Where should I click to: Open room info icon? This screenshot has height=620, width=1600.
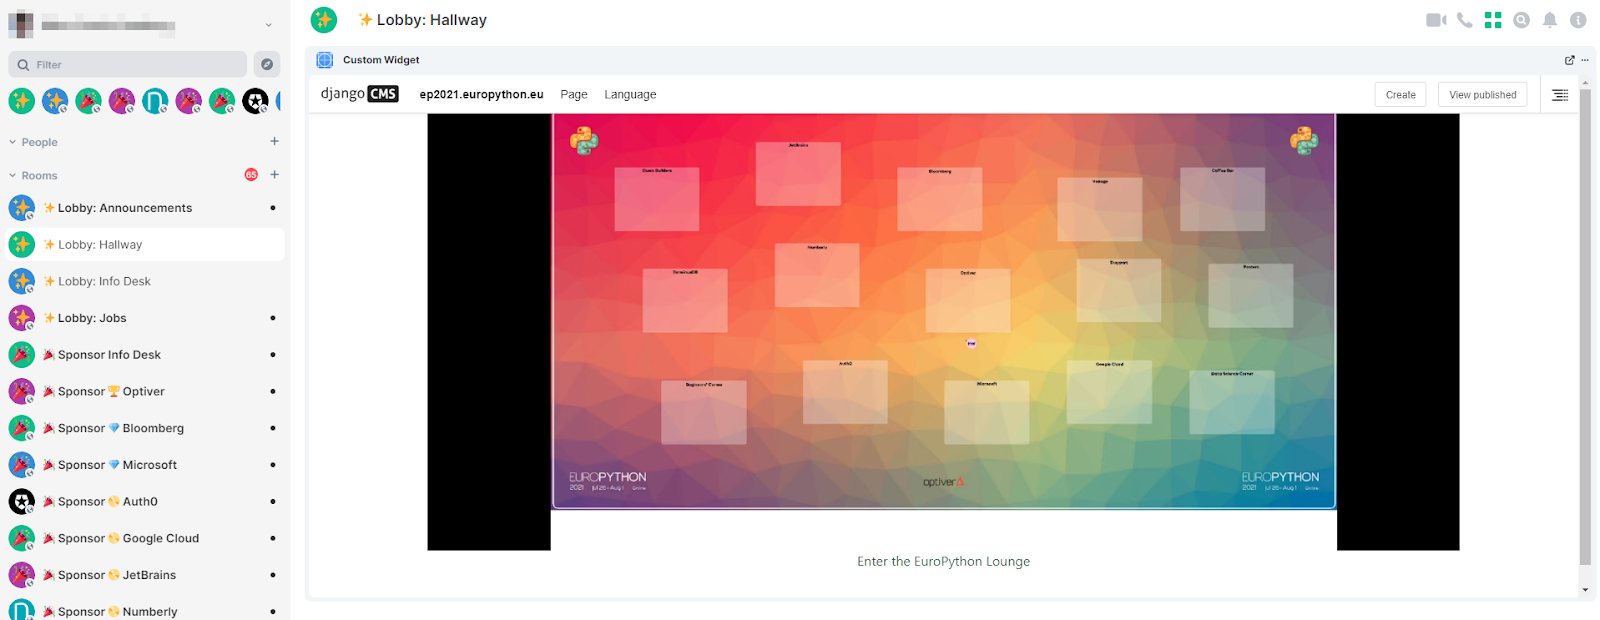coord(1578,20)
